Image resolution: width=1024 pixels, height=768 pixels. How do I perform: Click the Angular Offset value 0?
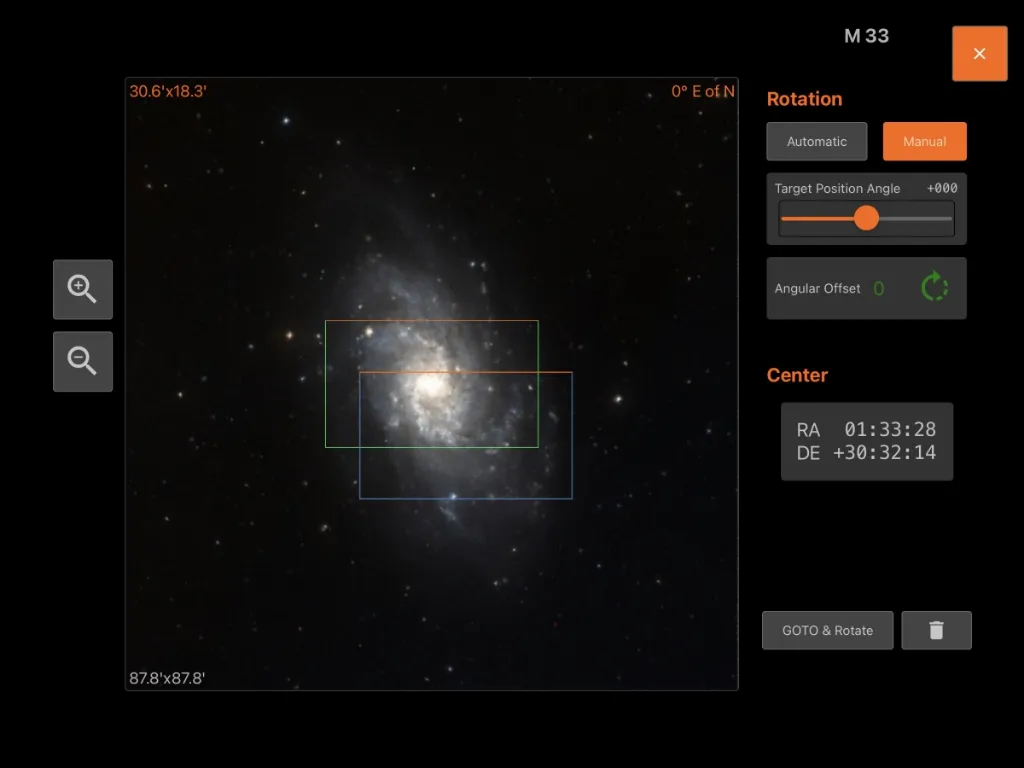click(879, 289)
